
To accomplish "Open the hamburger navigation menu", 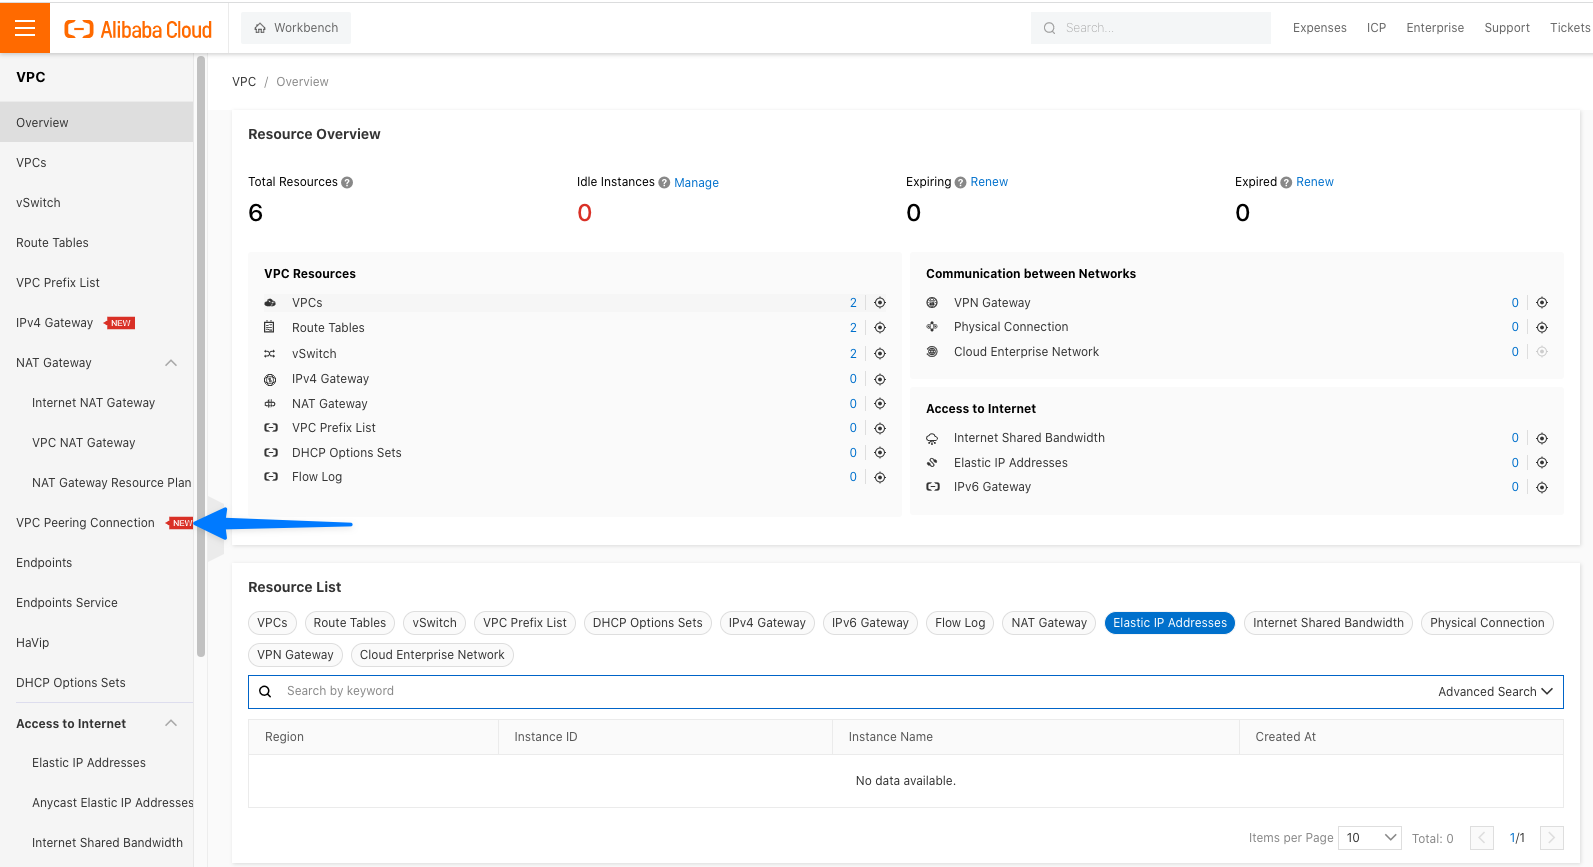I will pyautogui.click(x=25, y=28).
